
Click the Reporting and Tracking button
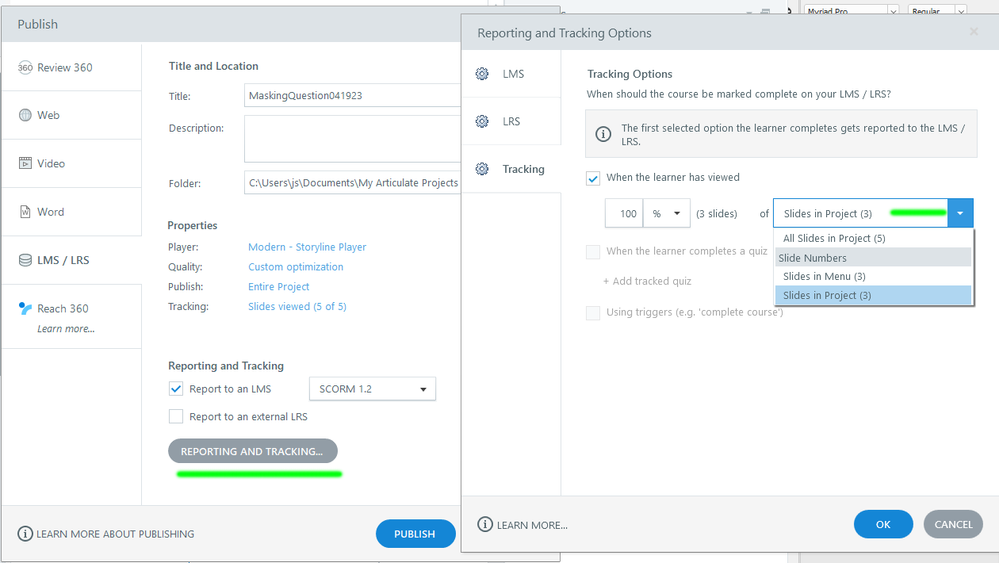[252, 451]
